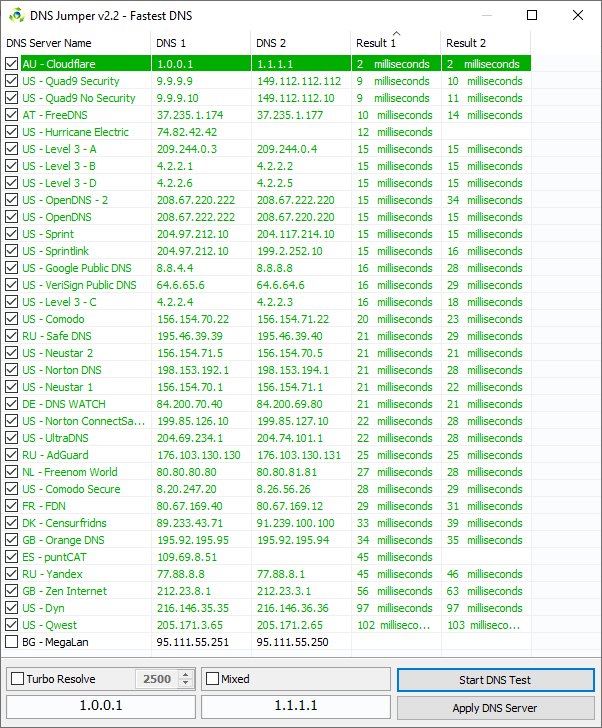
Task: Select the FR - FDN server name
Action: [x=44, y=506]
